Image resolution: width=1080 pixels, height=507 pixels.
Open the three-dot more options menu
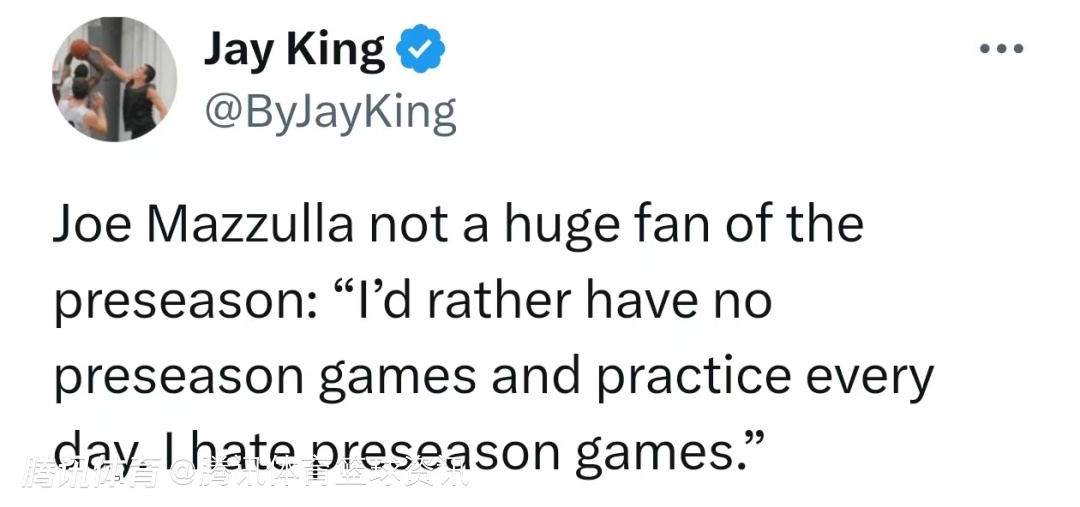(1001, 48)
